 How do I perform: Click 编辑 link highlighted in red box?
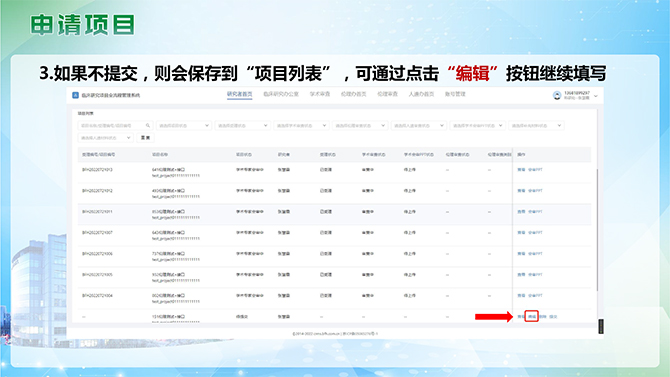point(532,317)
